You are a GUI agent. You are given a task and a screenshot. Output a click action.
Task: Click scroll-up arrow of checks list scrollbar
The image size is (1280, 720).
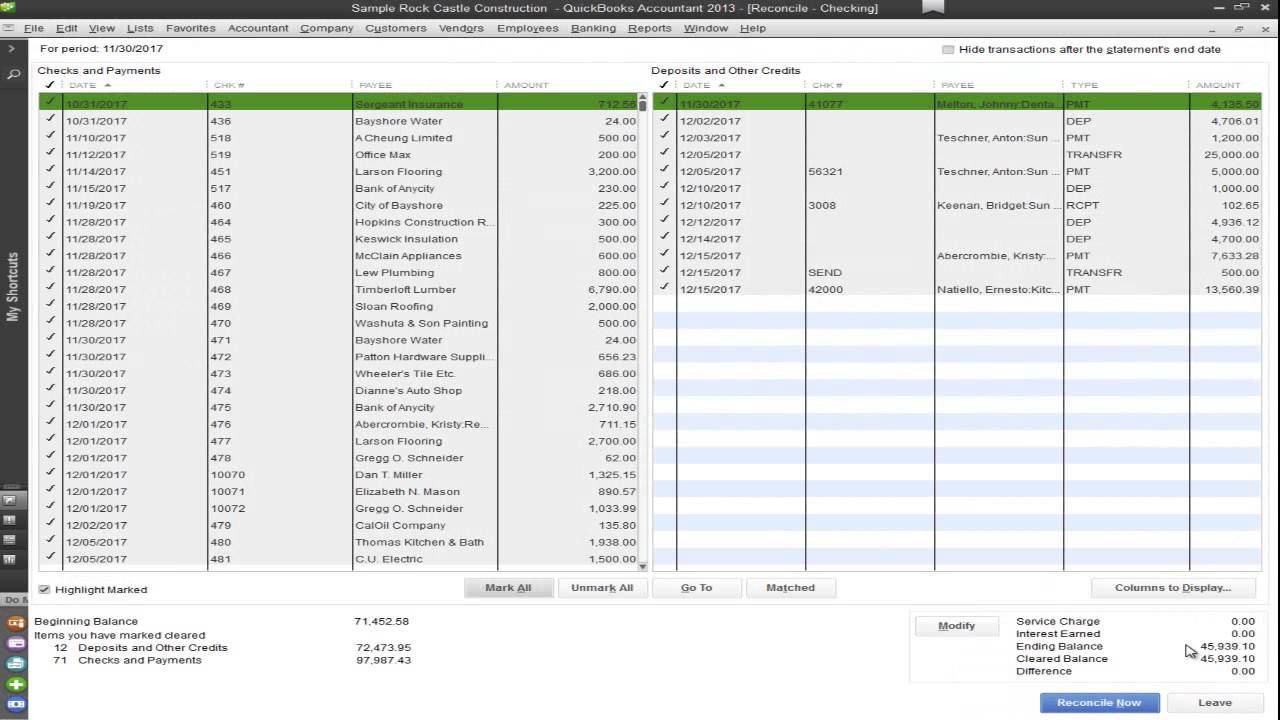click(642, 99)
